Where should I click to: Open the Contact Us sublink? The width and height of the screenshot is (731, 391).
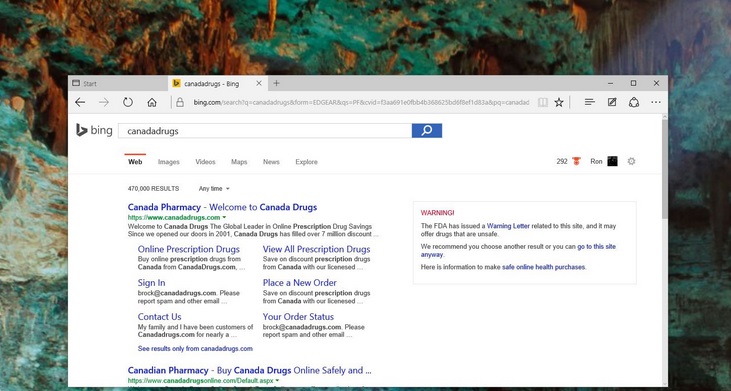click(x=159, y=317)
